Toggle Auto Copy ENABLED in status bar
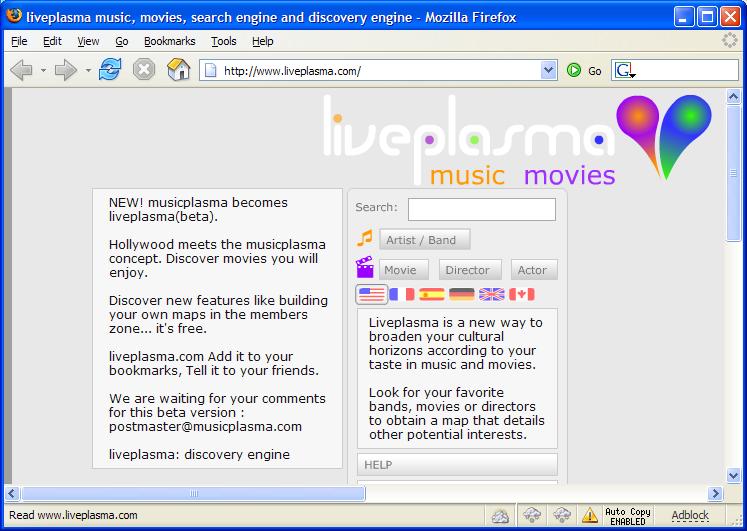The height and width of the screenshot is (531, 747). click(x=627, y=516)
